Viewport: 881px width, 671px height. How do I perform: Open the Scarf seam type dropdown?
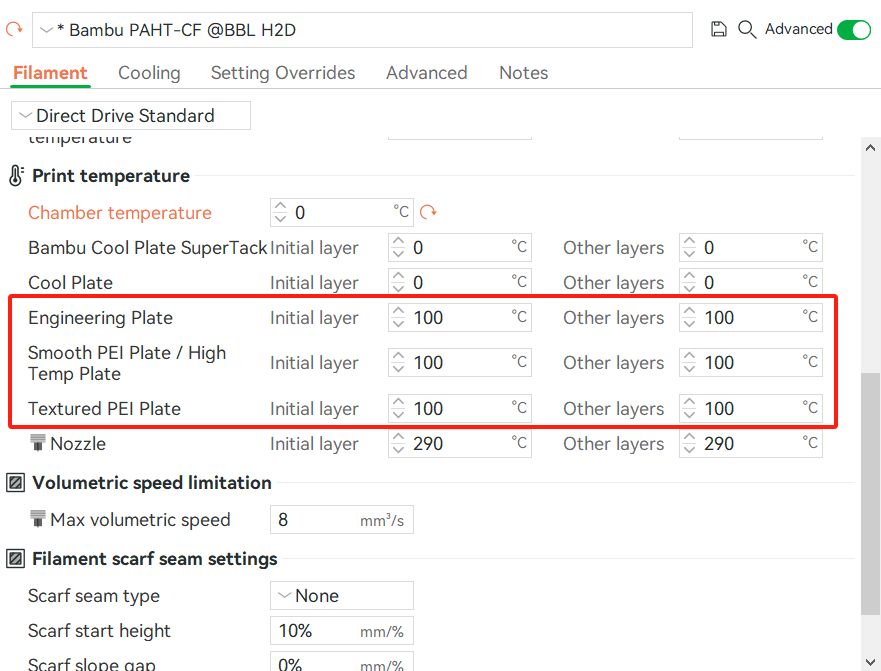click(342, 596)
